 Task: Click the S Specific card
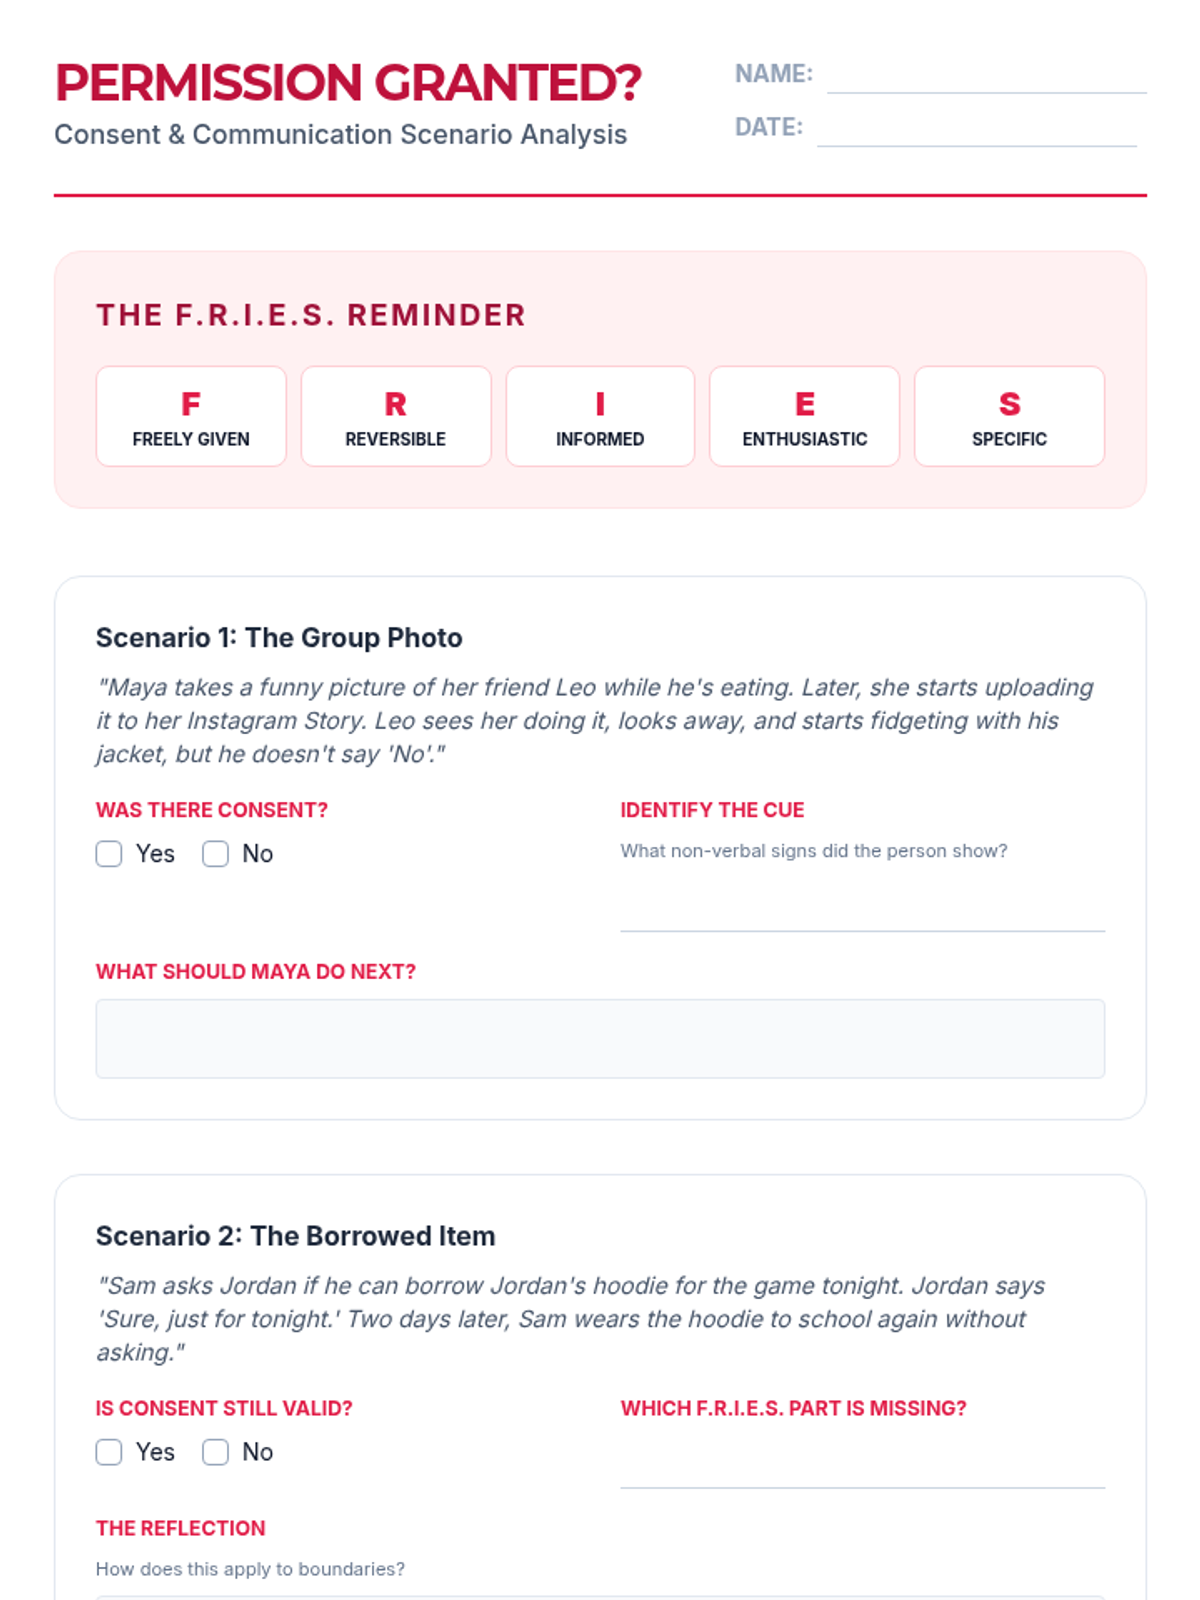point(1009,417)
